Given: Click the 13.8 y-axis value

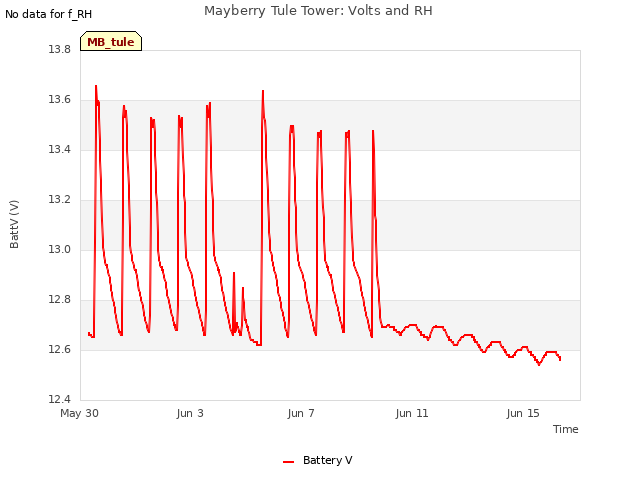Looking at the screenshot, I should click(x=60, y=49).
